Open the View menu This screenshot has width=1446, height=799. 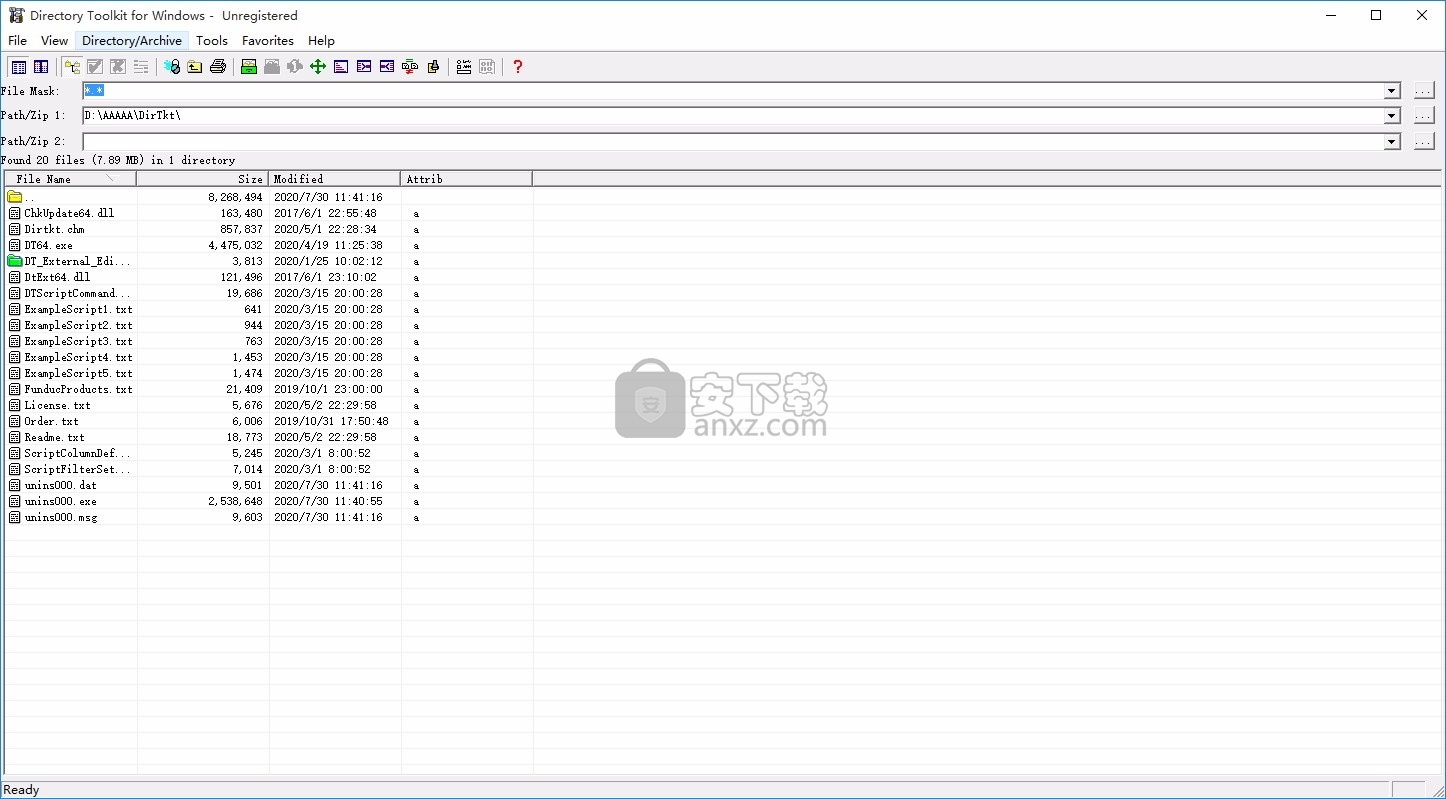pyautogui.click(x=54, y=41)
